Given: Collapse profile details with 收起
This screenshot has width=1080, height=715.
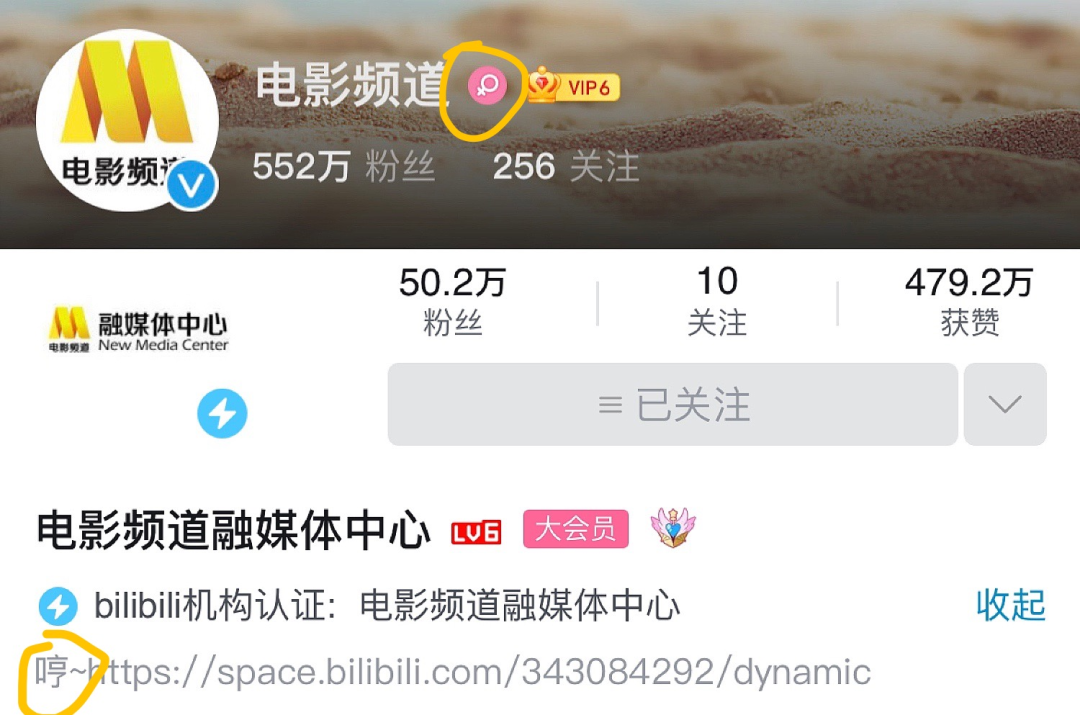Looking at the screenshot, I should click(x=1010, y=605).
